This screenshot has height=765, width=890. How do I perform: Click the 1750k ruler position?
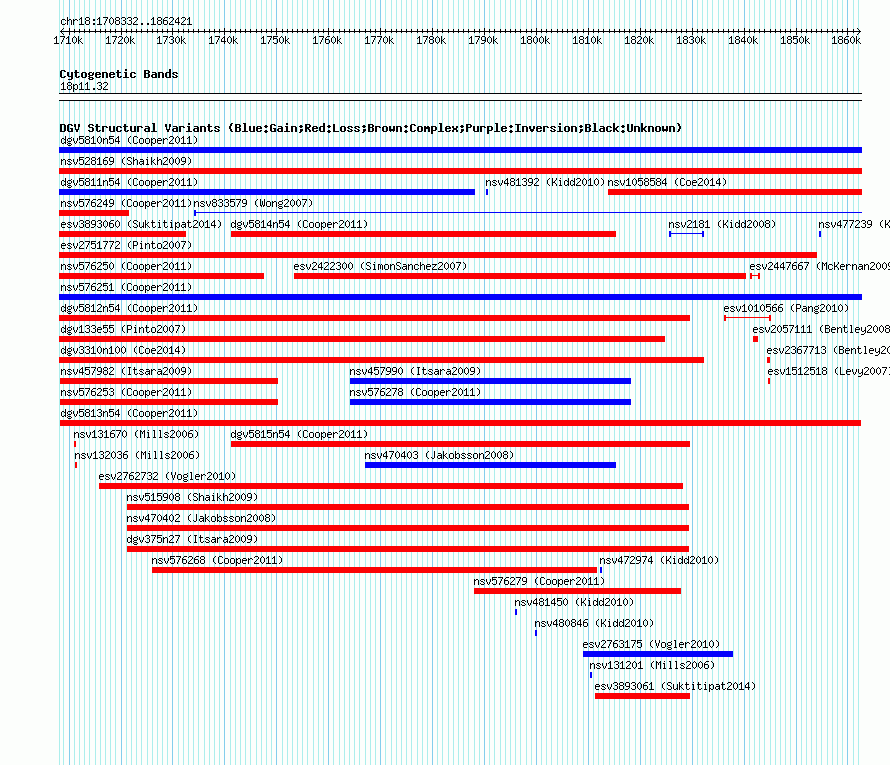tap(275, 40)
